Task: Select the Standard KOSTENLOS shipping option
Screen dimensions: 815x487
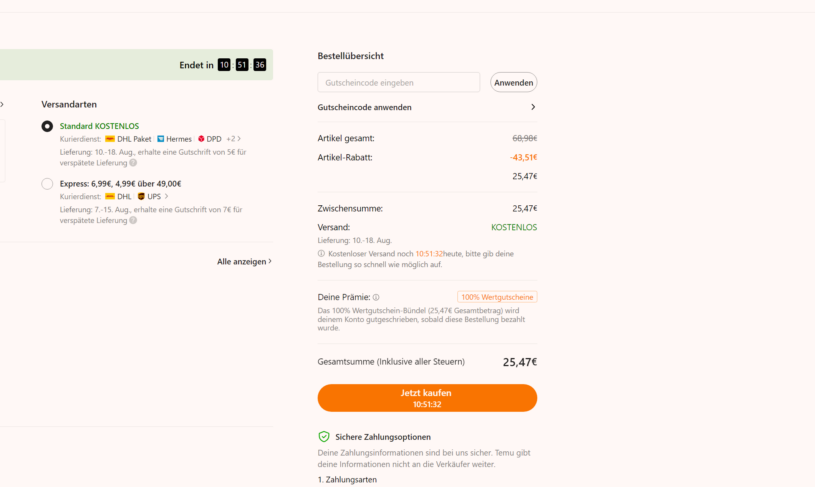Action: [47, 127]
